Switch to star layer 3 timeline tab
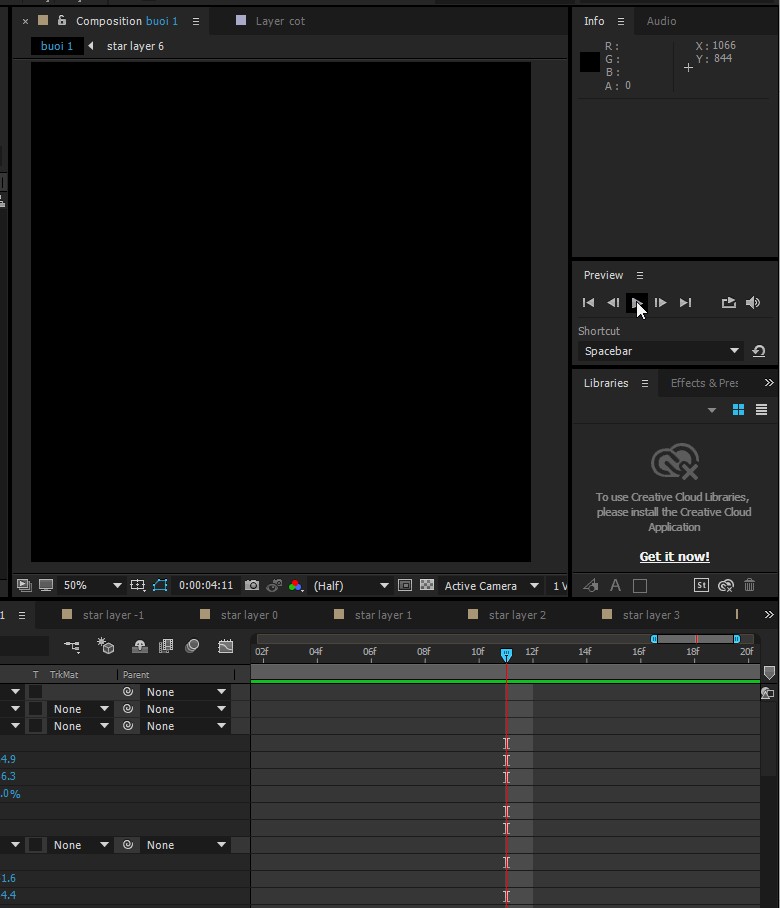Viewport: 780px width, 908px height. [x=651, y=615]
